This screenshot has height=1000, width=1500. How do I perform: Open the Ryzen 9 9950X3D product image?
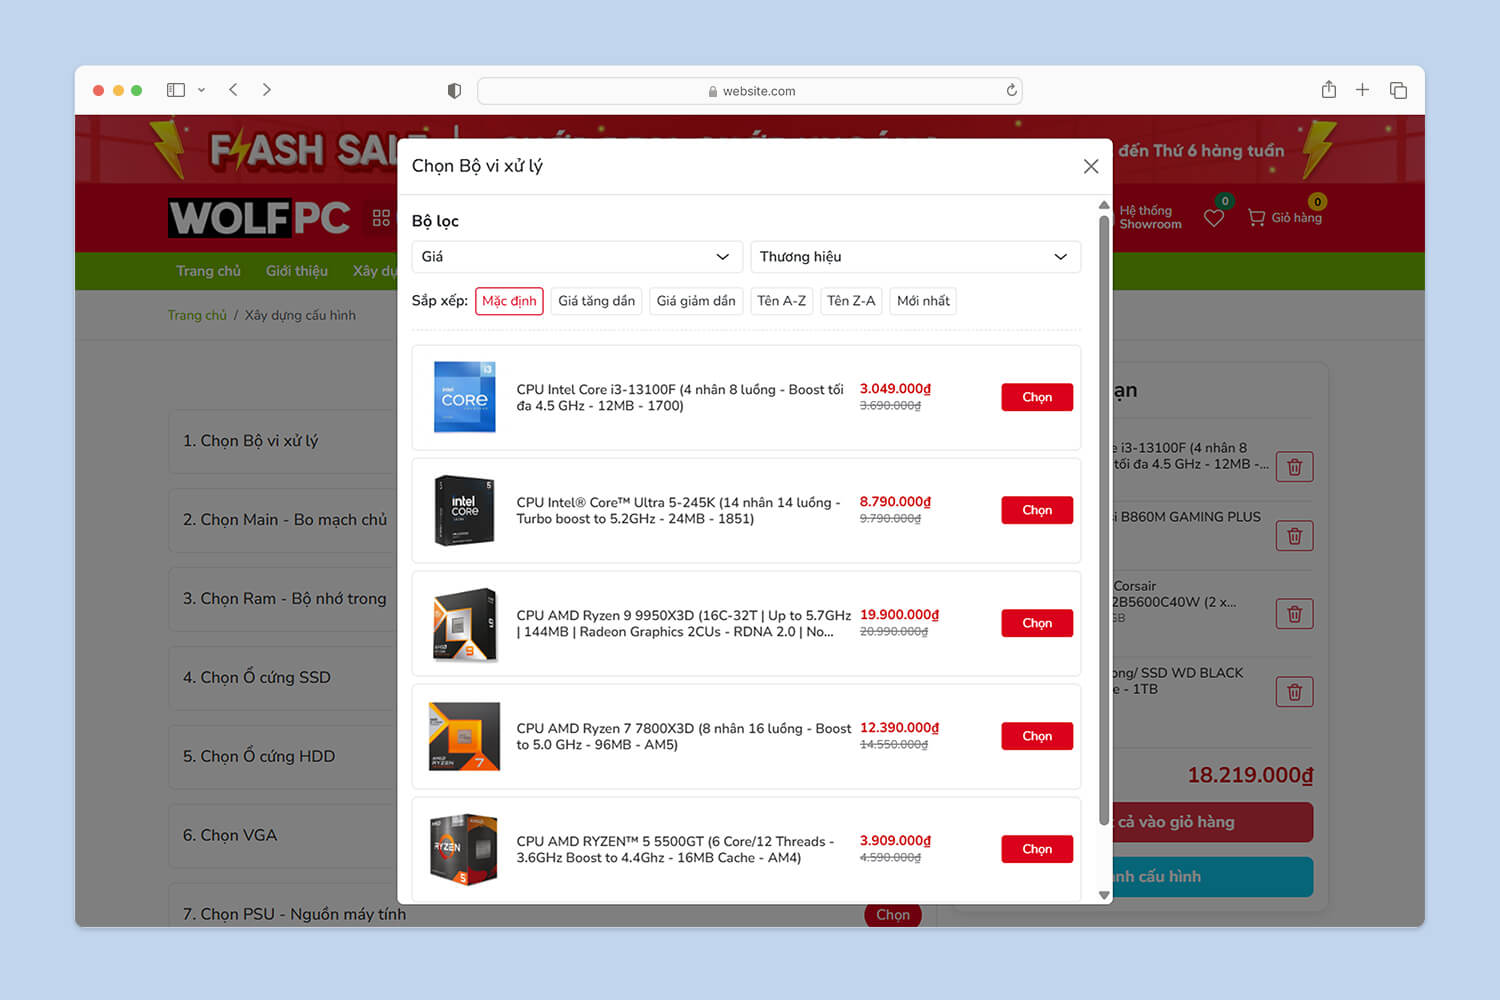pos(464,624)
